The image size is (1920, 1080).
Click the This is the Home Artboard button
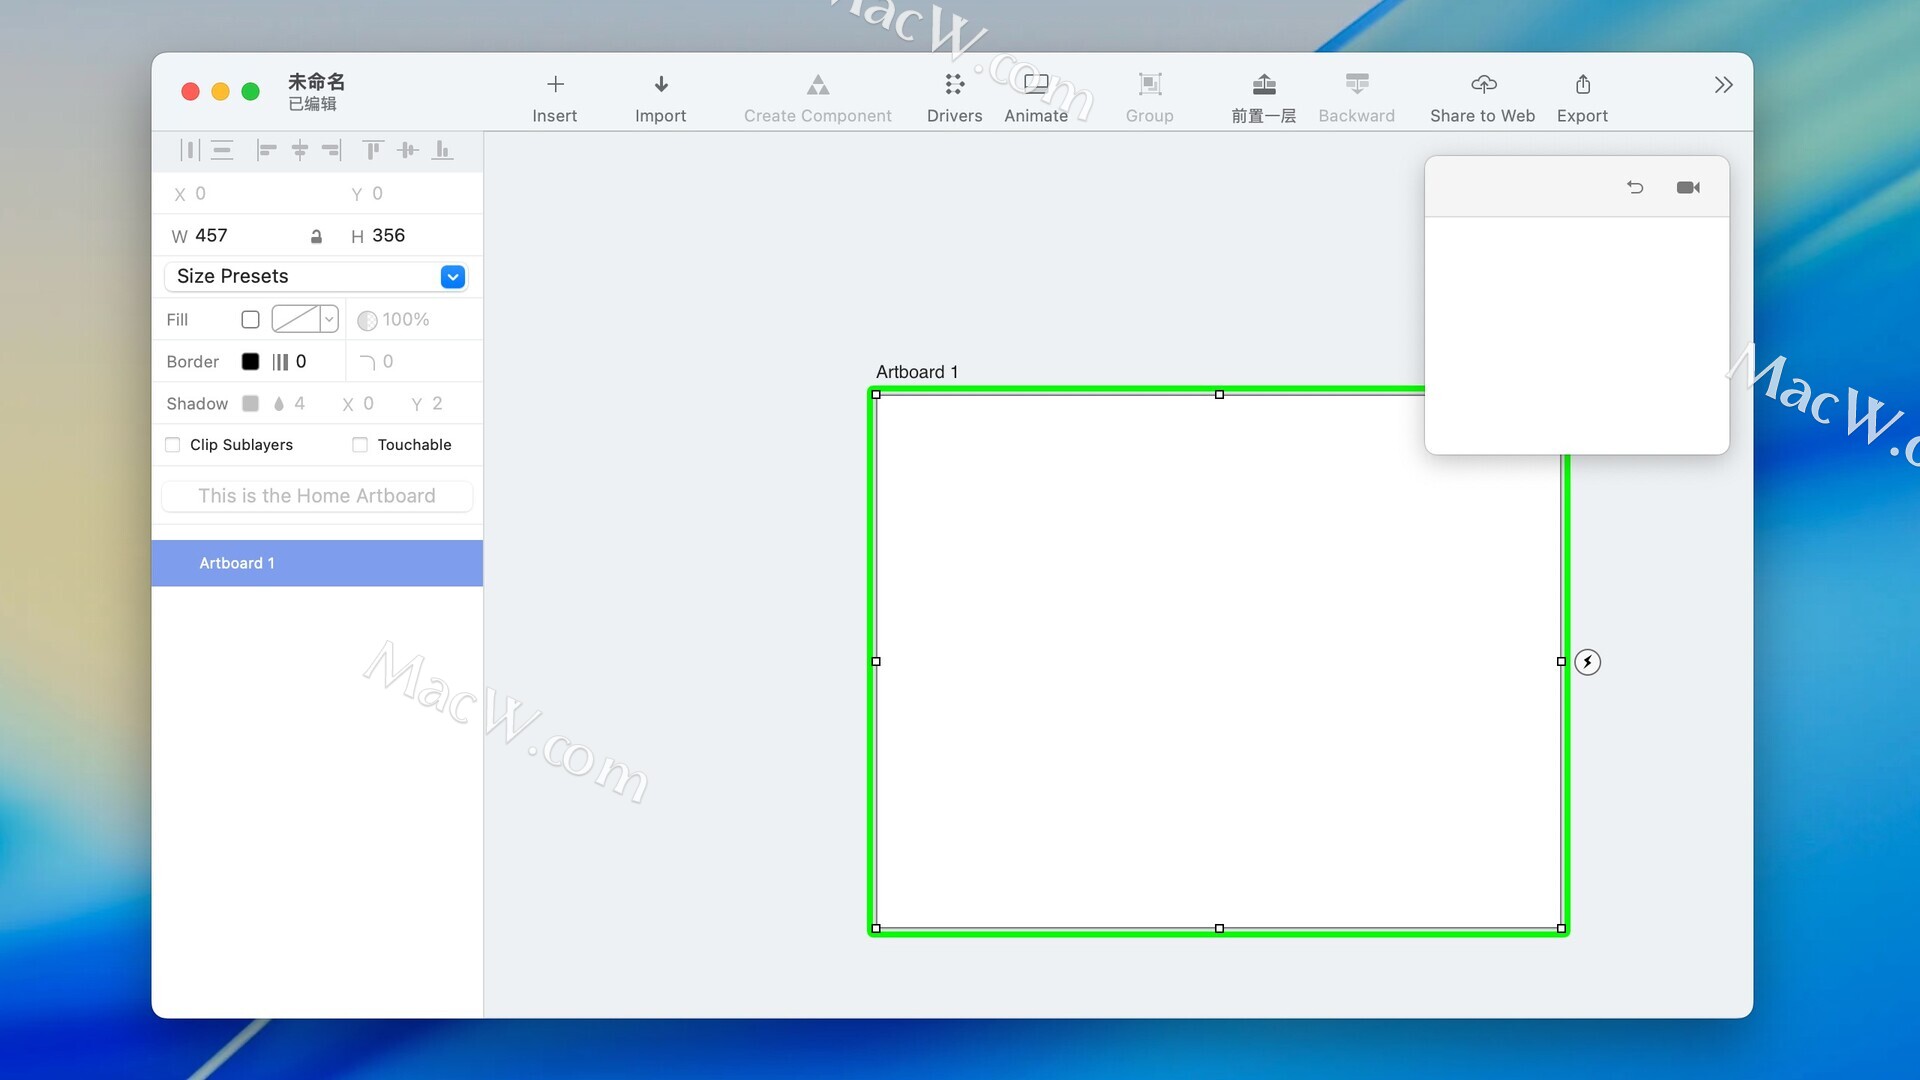click(x=317, y=496)
